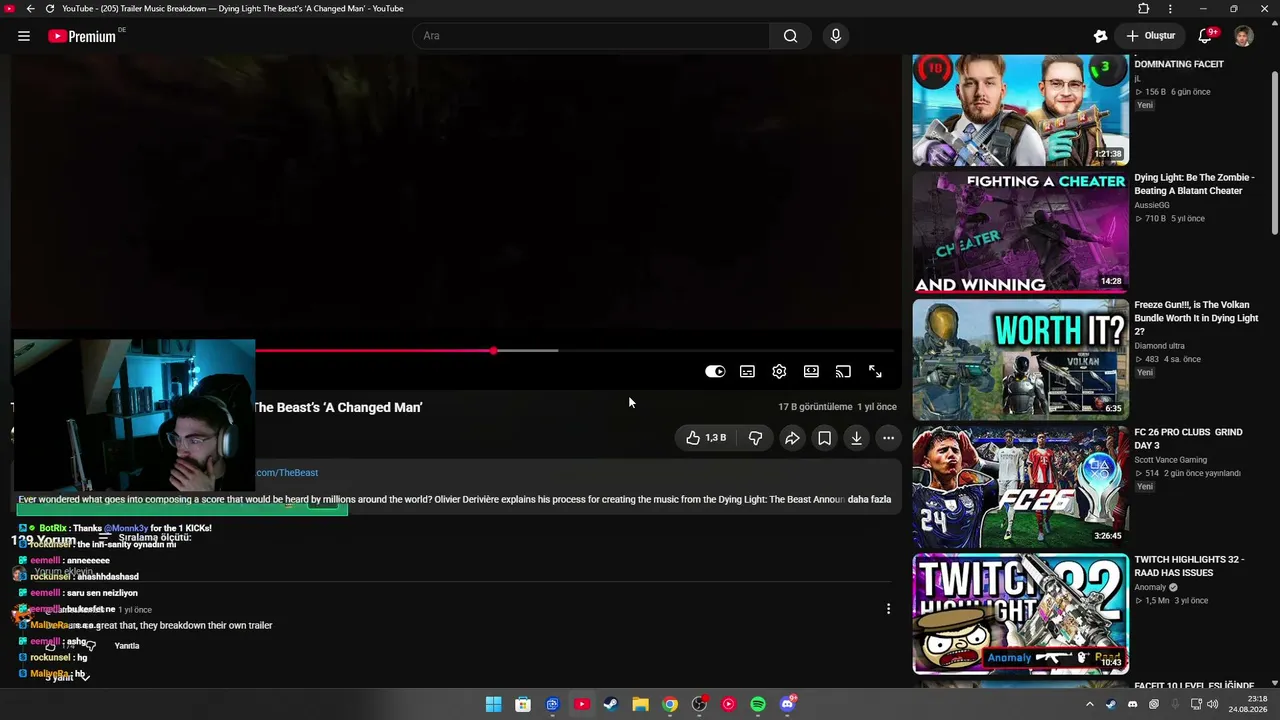
Task: Open the browser three-dot menu
Action: point(1170,9)
